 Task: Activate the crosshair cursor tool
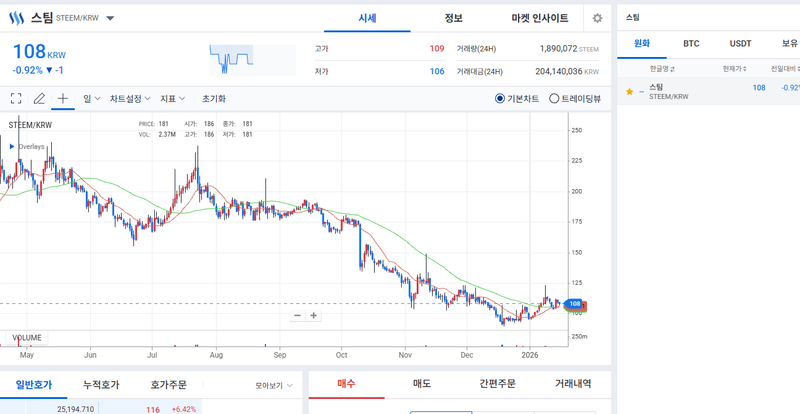pos(62,99)
